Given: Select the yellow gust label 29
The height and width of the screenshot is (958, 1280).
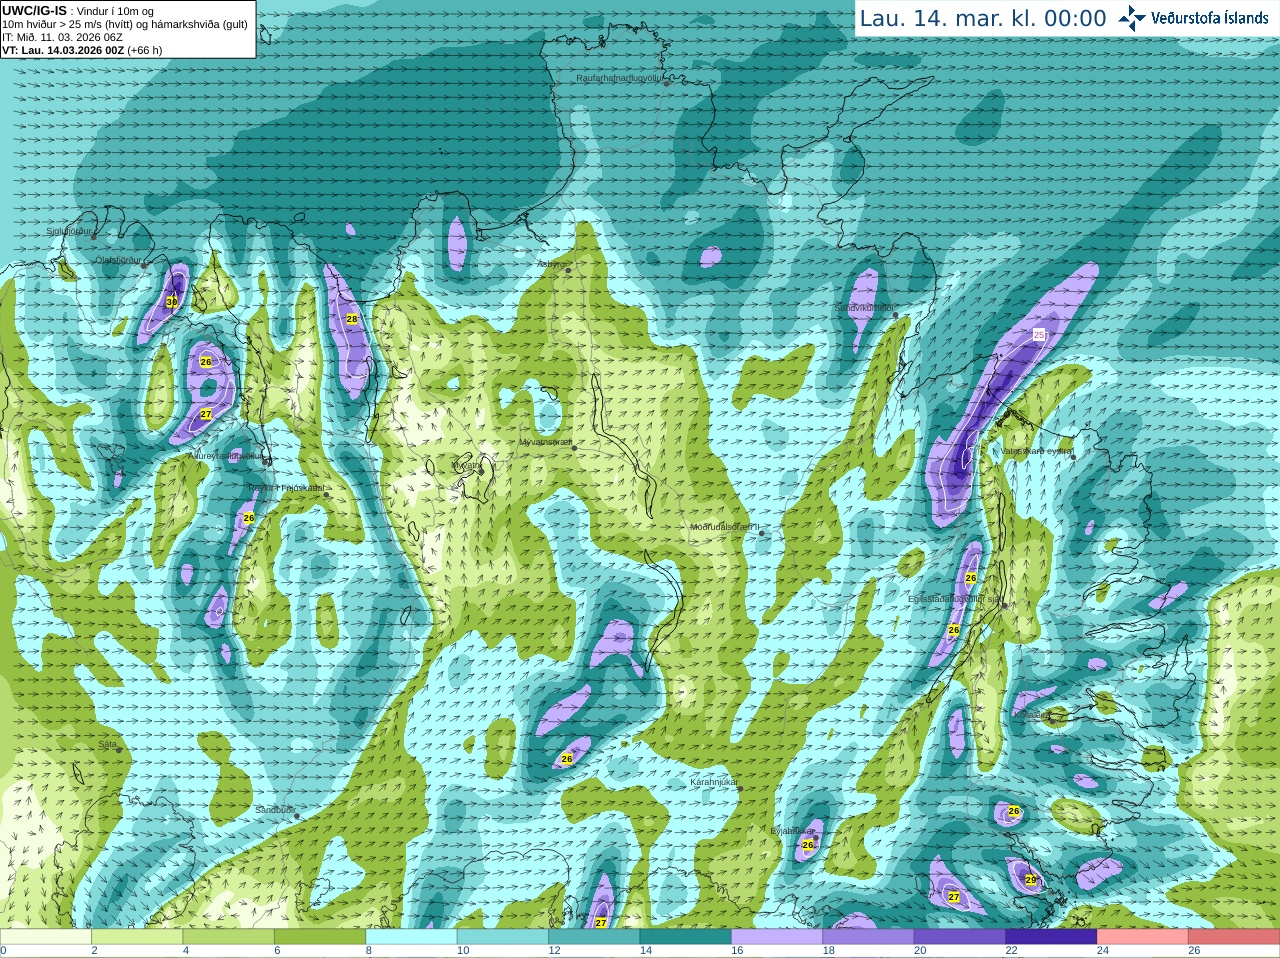Looking at the screenshot, I should point(1032,880).
